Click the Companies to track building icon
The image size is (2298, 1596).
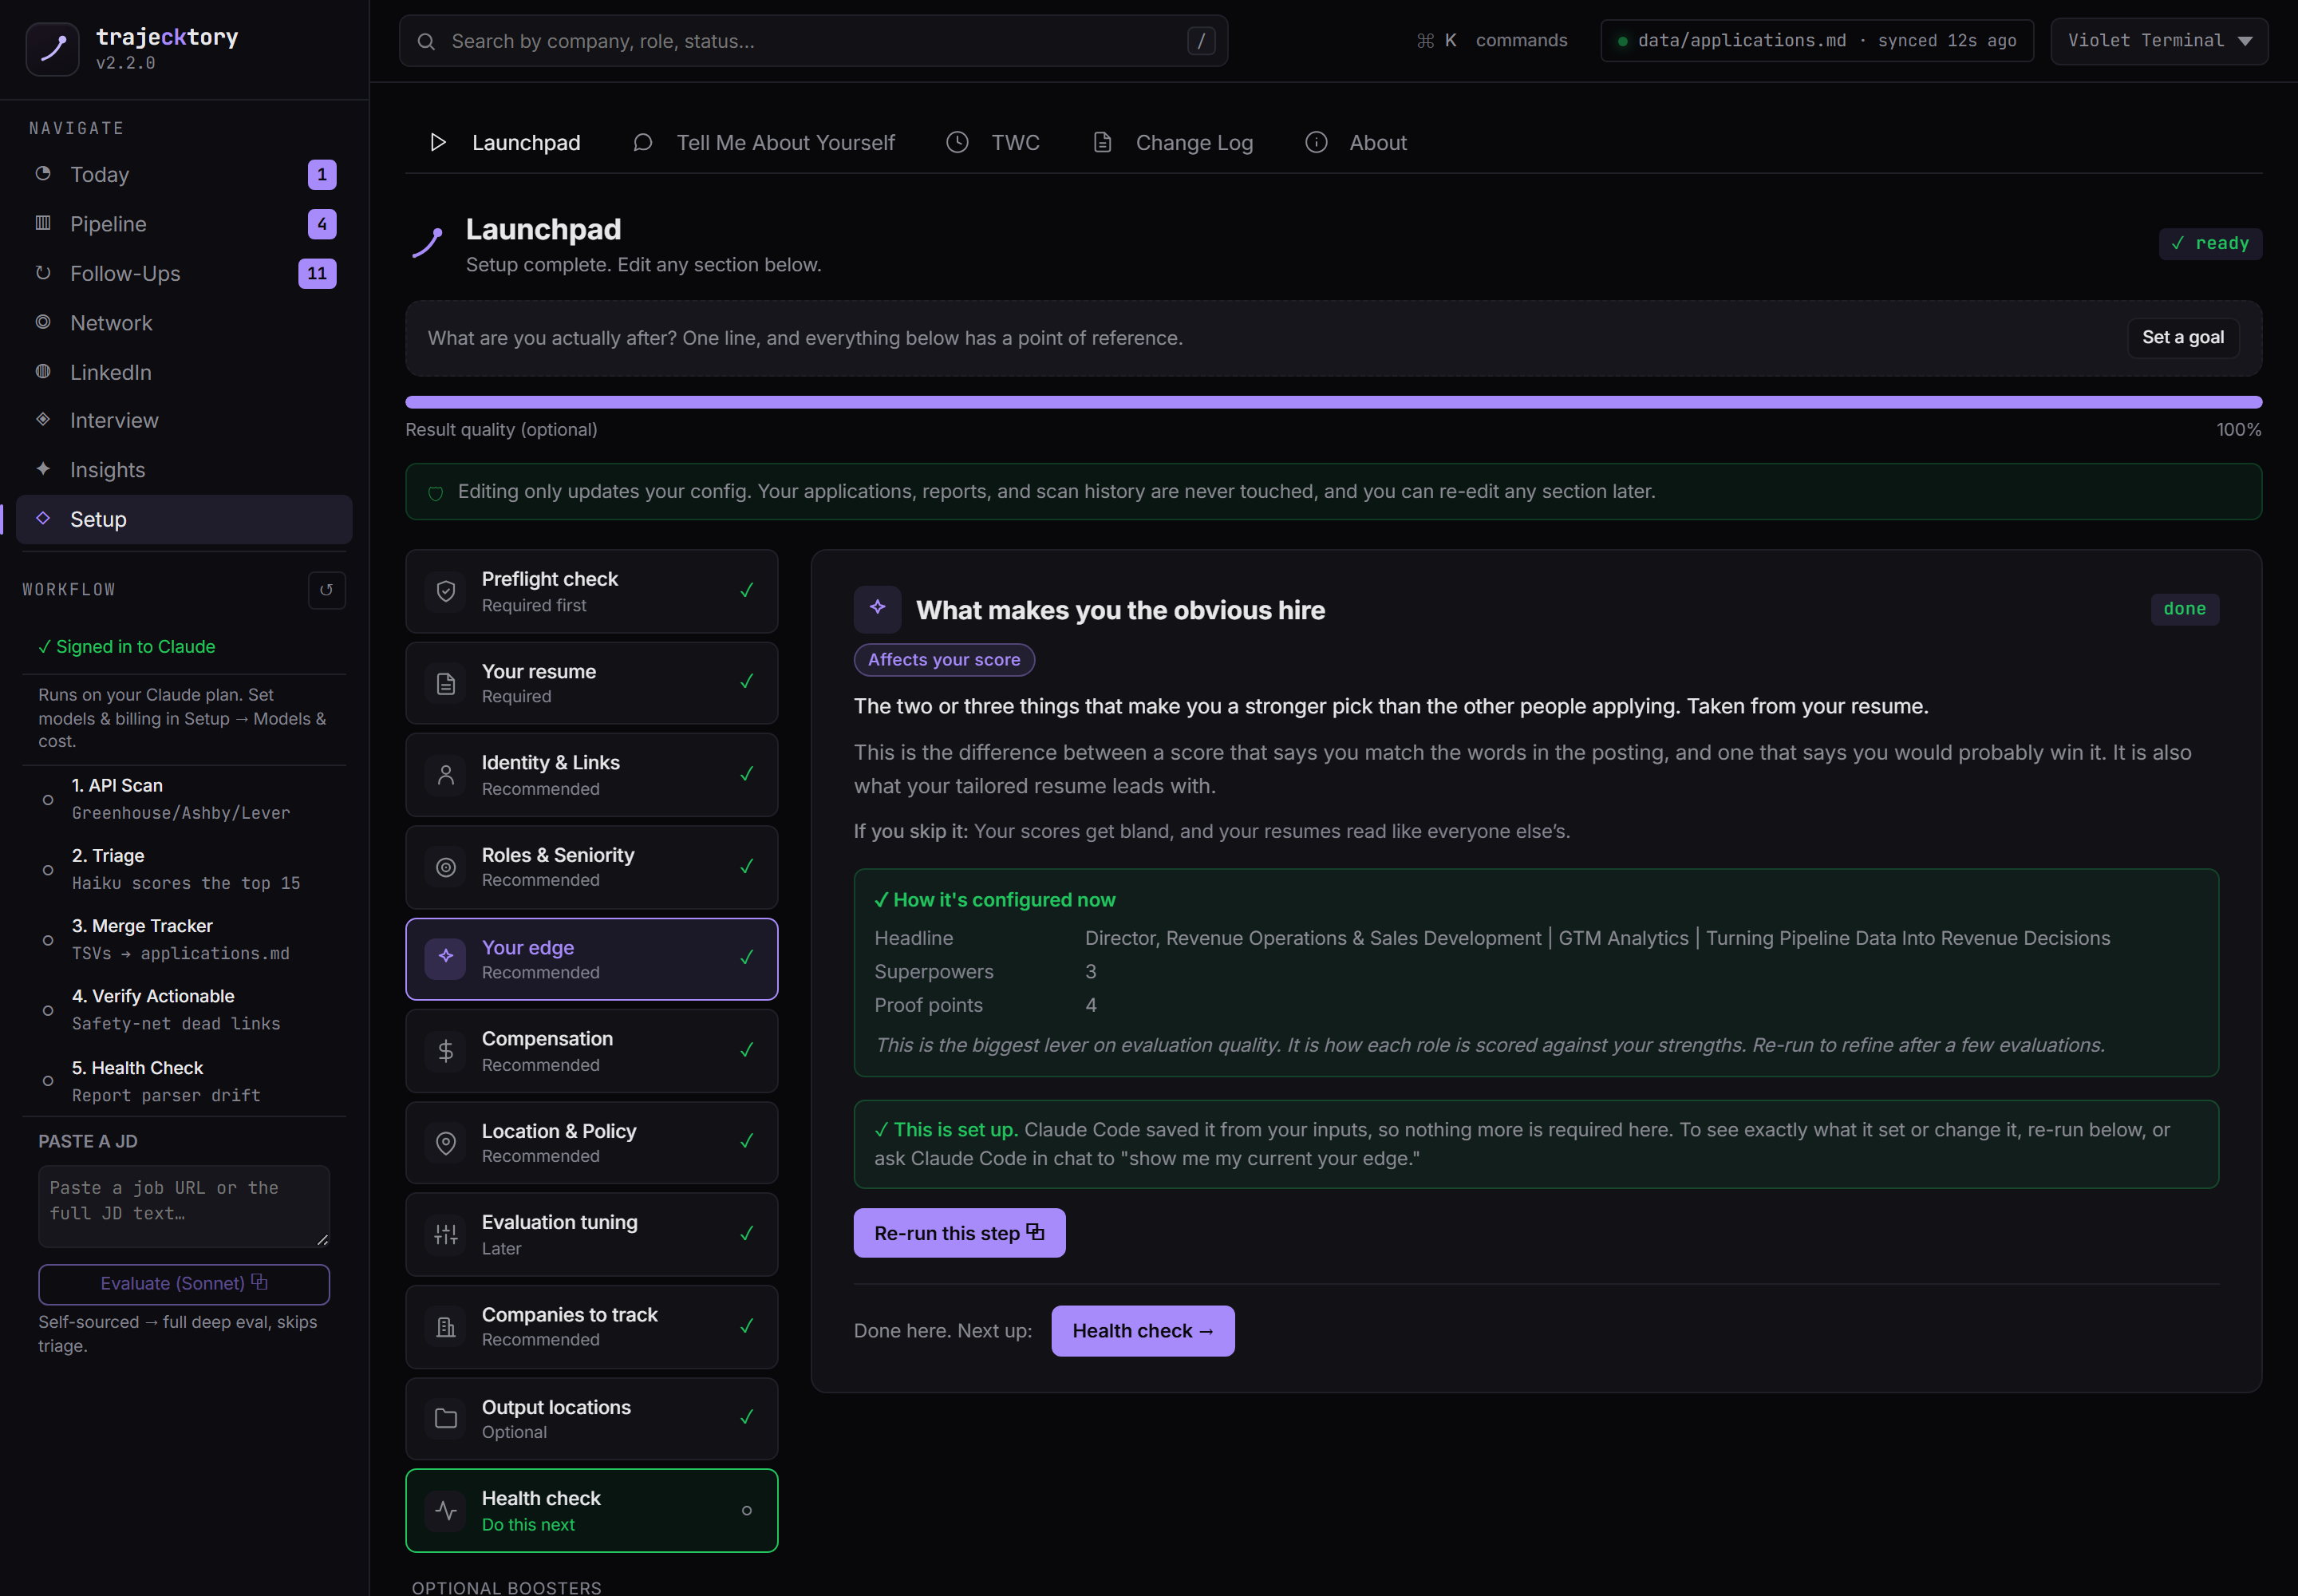coord(446,1327)
